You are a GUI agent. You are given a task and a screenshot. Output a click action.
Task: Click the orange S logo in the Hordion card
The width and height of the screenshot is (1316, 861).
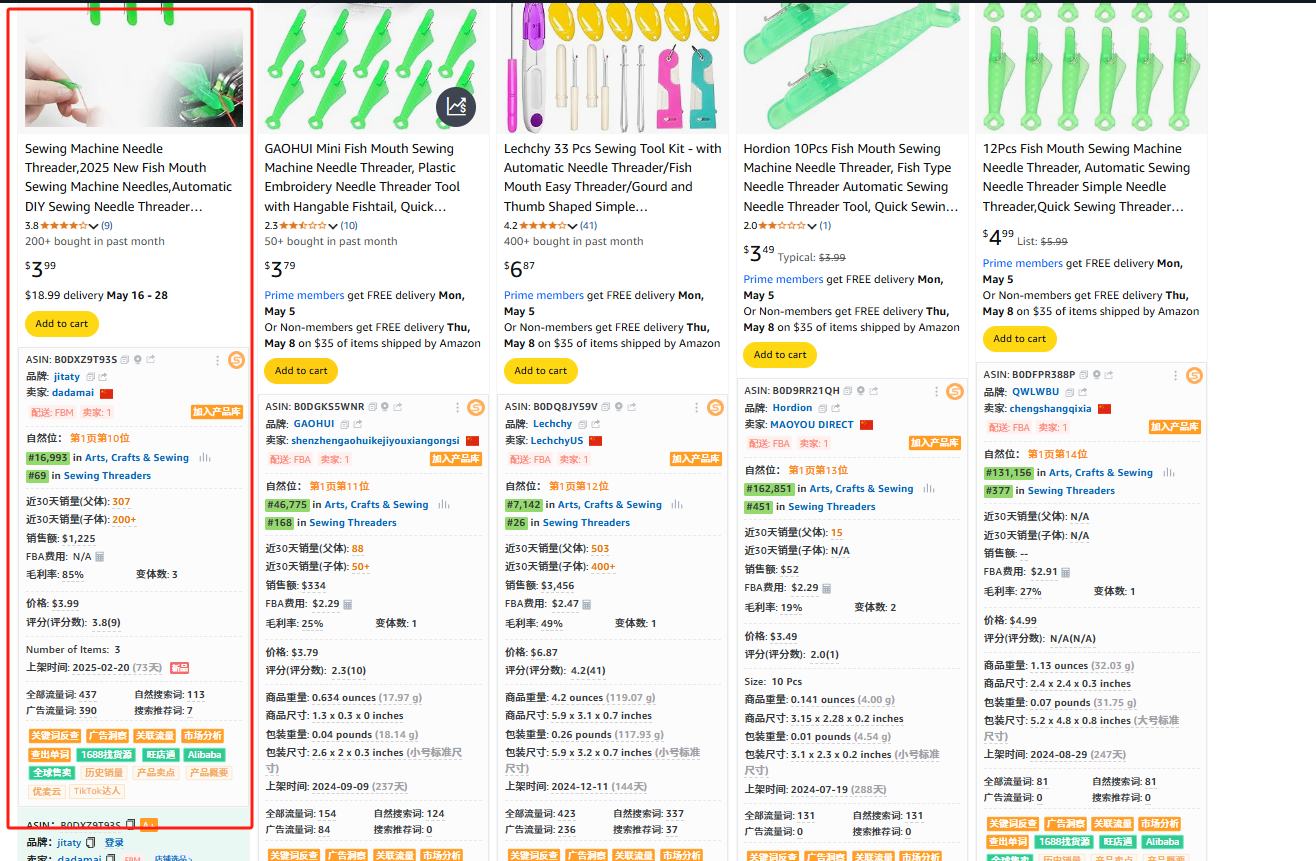pyautogui.click(x=954, y=391)
